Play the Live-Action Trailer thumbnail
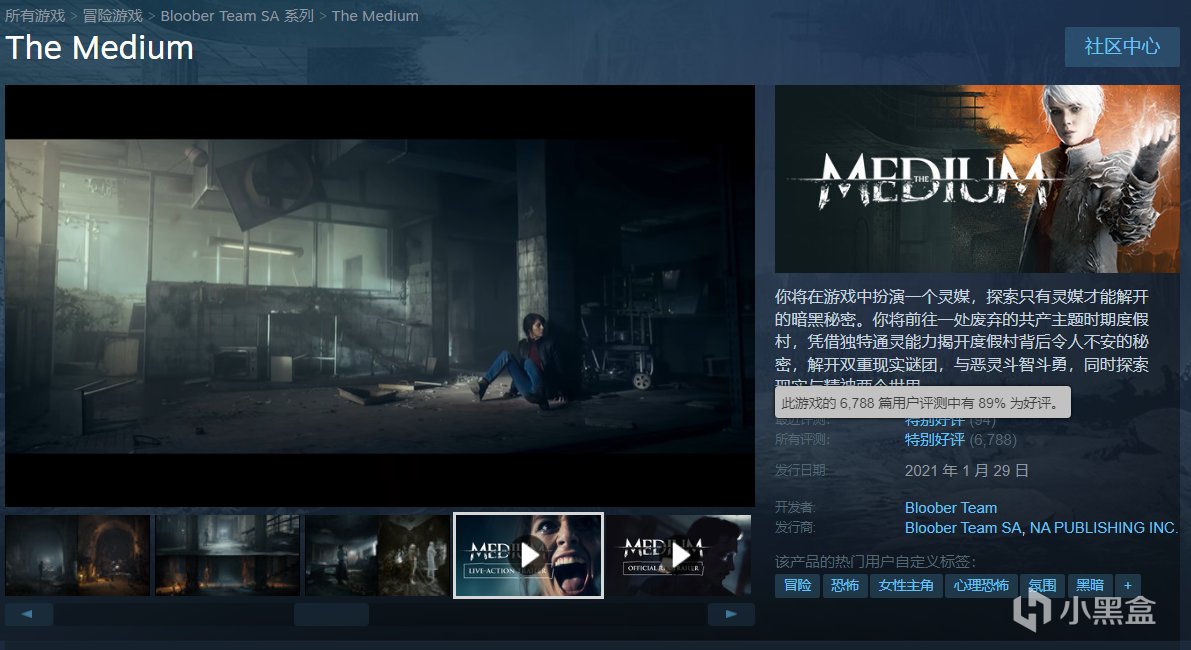 point(529,555)
